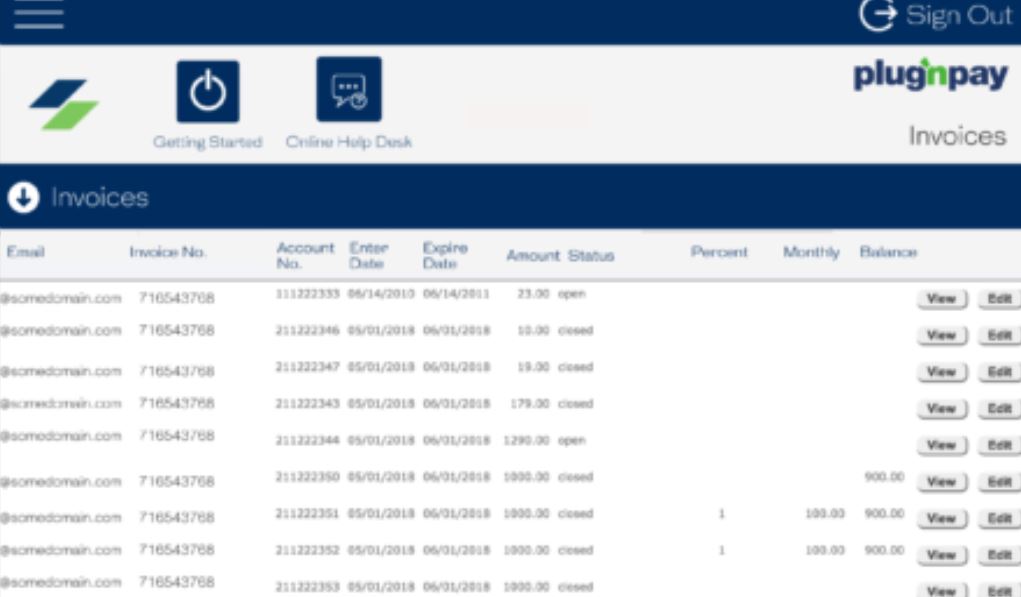The image size is (1021, 597).
Task: Open the hamburger navigation menu
Action: 38,14
